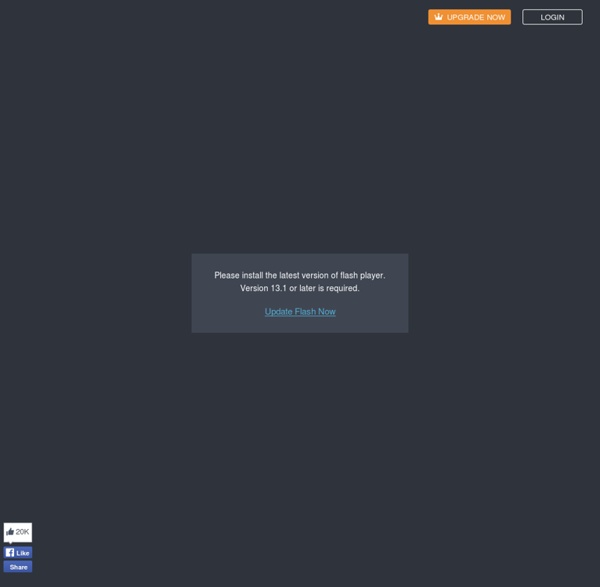Click the "UPGRADE NOW" label text
The width and height of the screenshot is (600, 587).
pyautogui.click(x=476, y=17)
